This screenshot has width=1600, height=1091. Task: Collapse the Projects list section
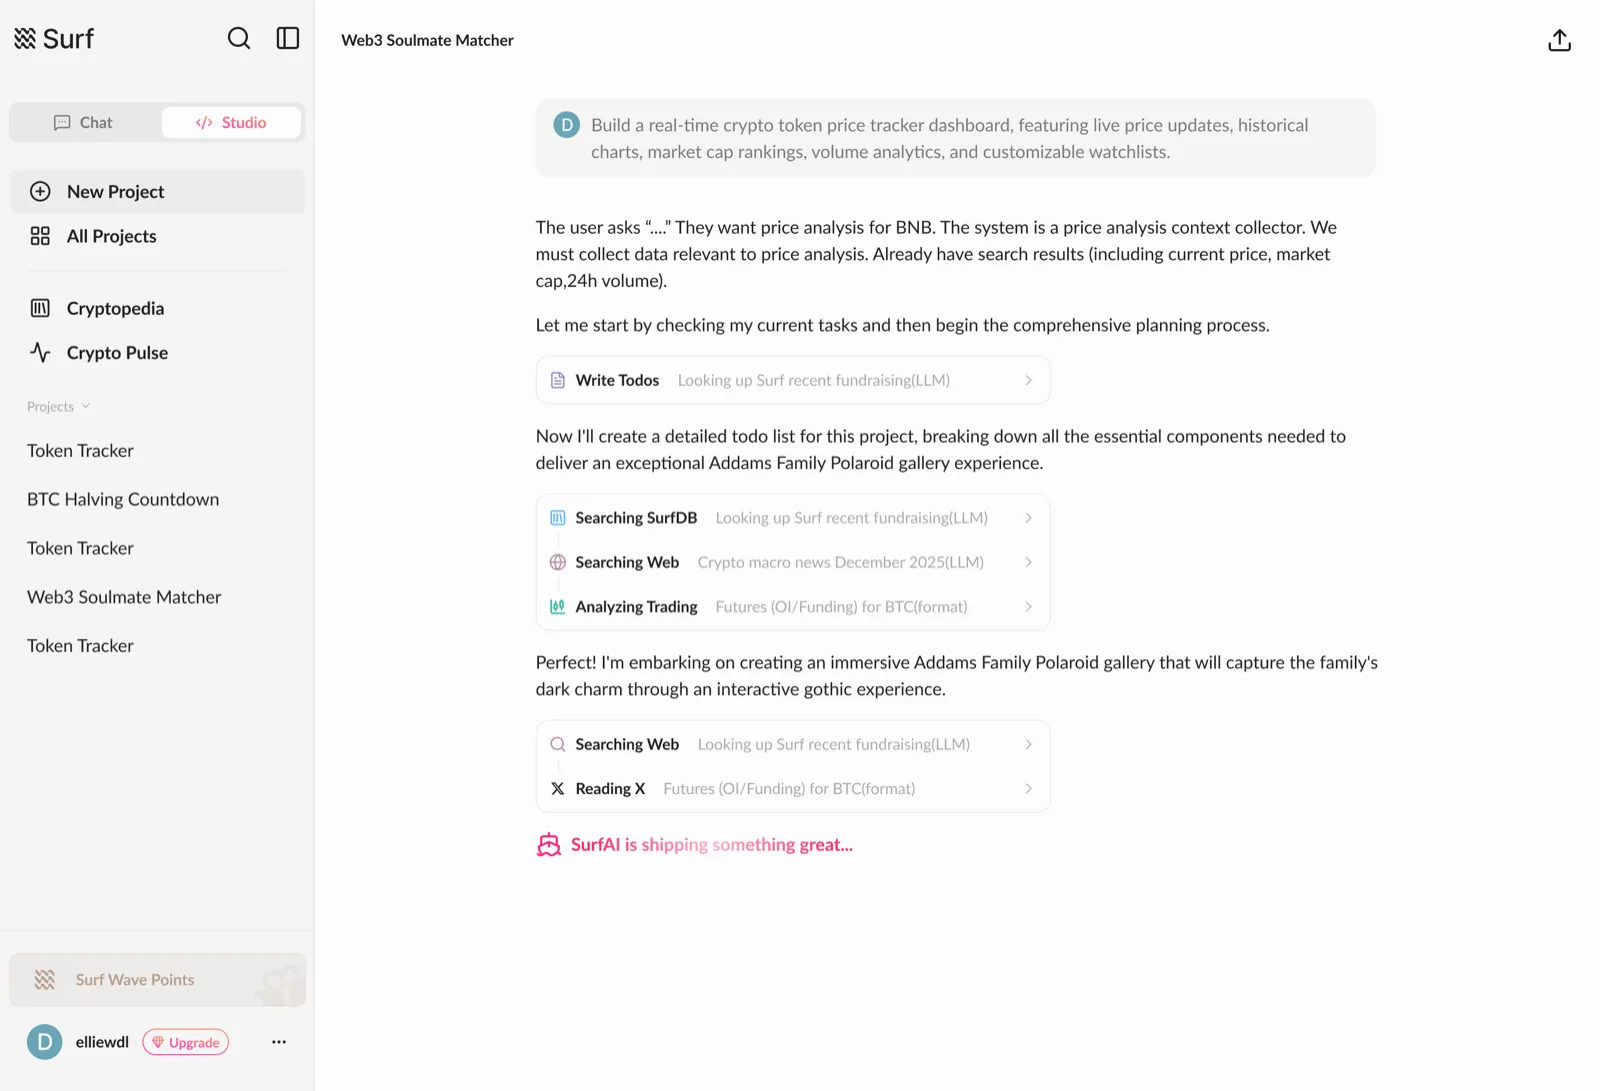(59, 406)
